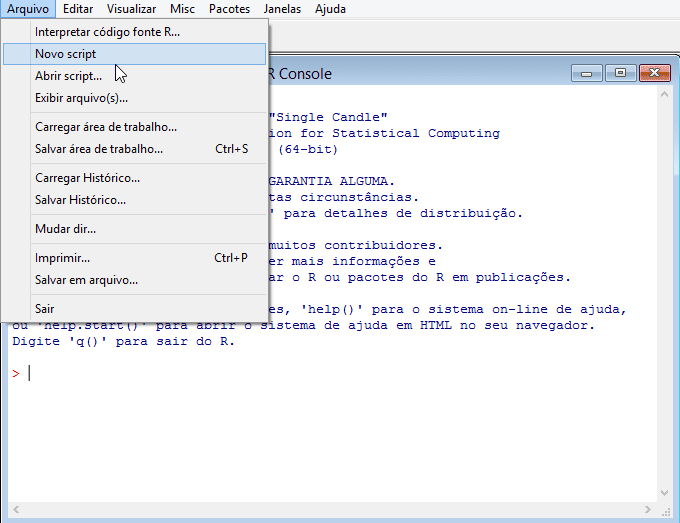Open the Visualizar menu
Image resolution: width=680 pixels, height=523 pixels.
point(131,9)
